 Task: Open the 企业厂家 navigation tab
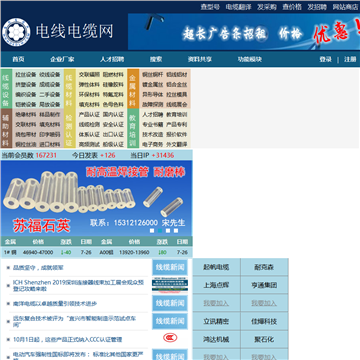tap(62, 59)
